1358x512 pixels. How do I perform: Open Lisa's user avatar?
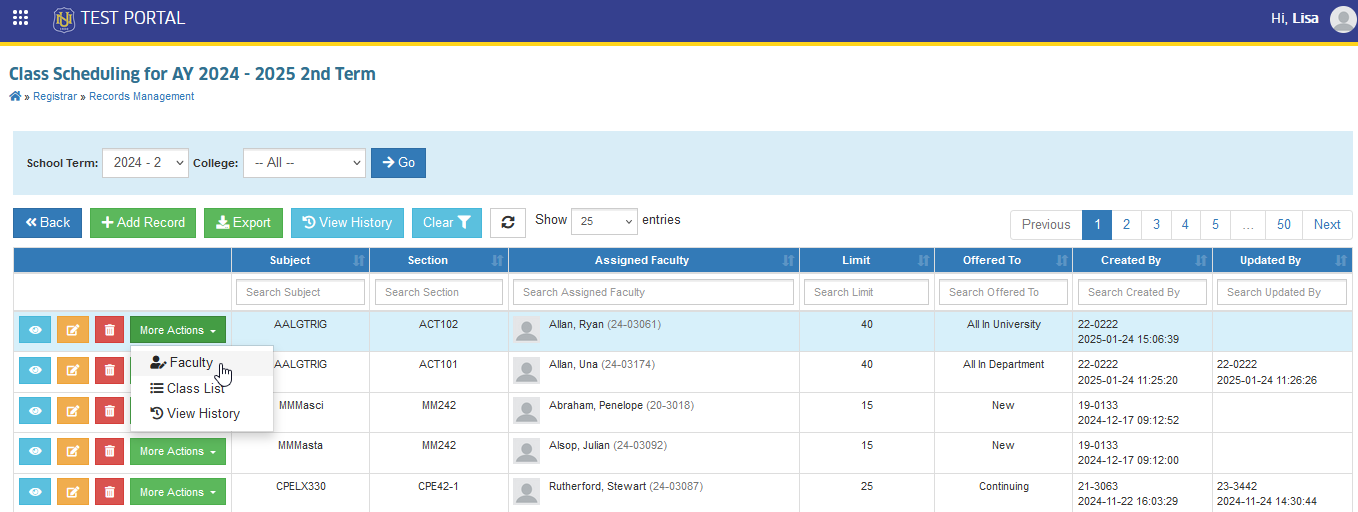pos(1342,19)
